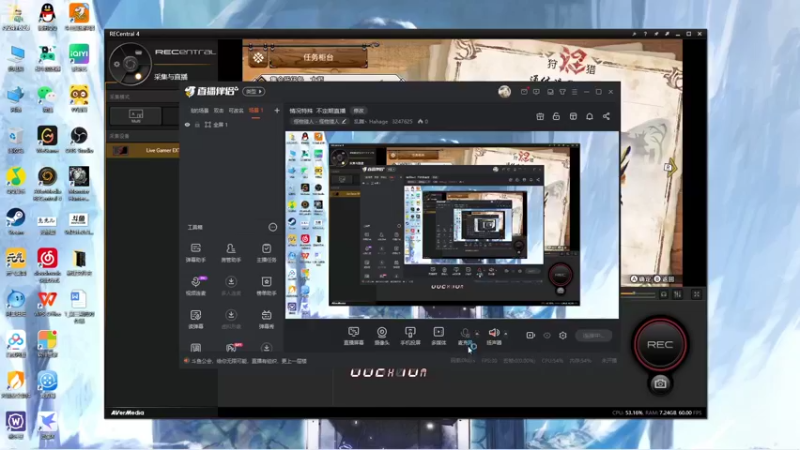Select the third scene tab

(236, 110)
